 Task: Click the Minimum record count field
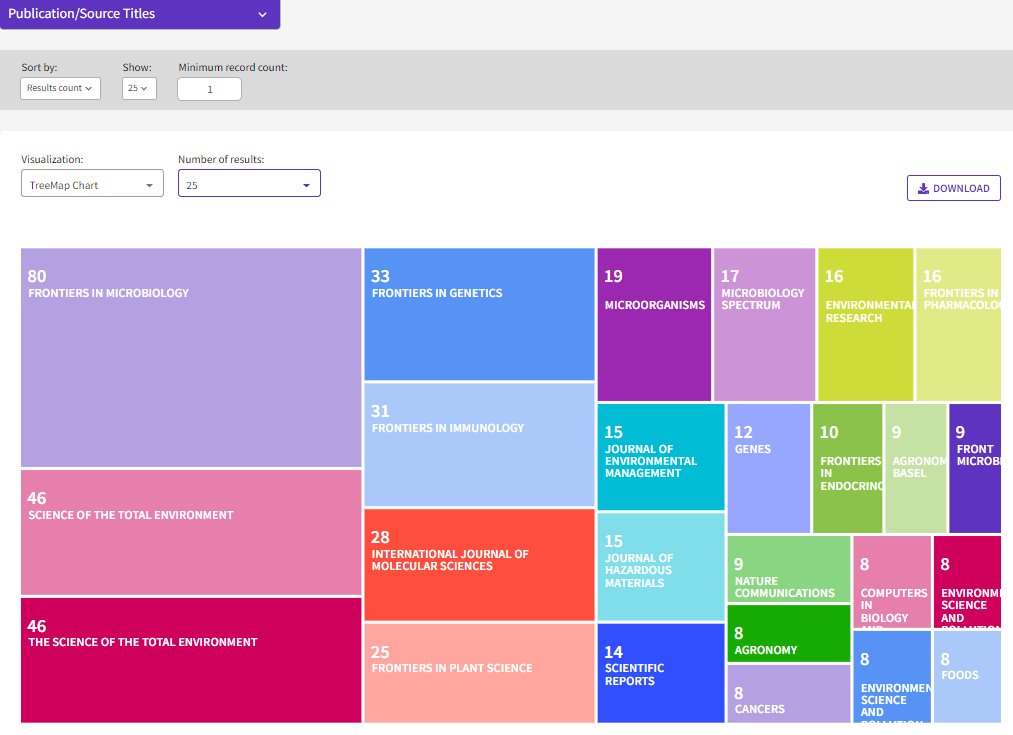pos(209,89)
